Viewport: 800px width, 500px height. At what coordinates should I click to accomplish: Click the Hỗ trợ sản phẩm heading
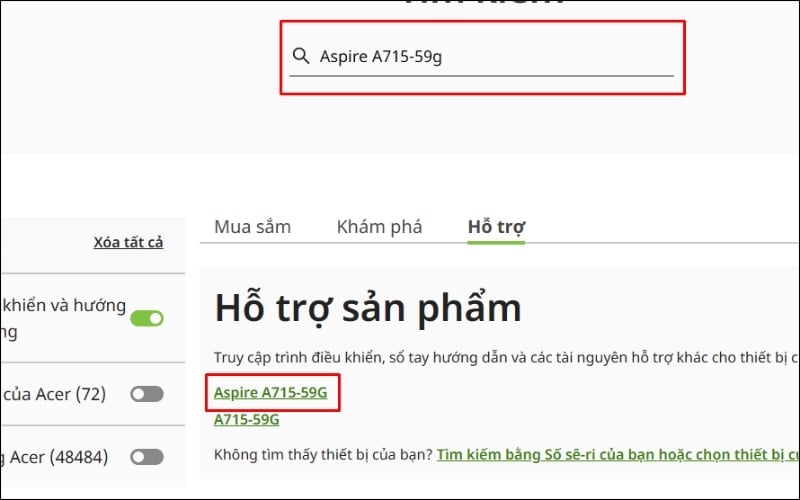[368, 308]
